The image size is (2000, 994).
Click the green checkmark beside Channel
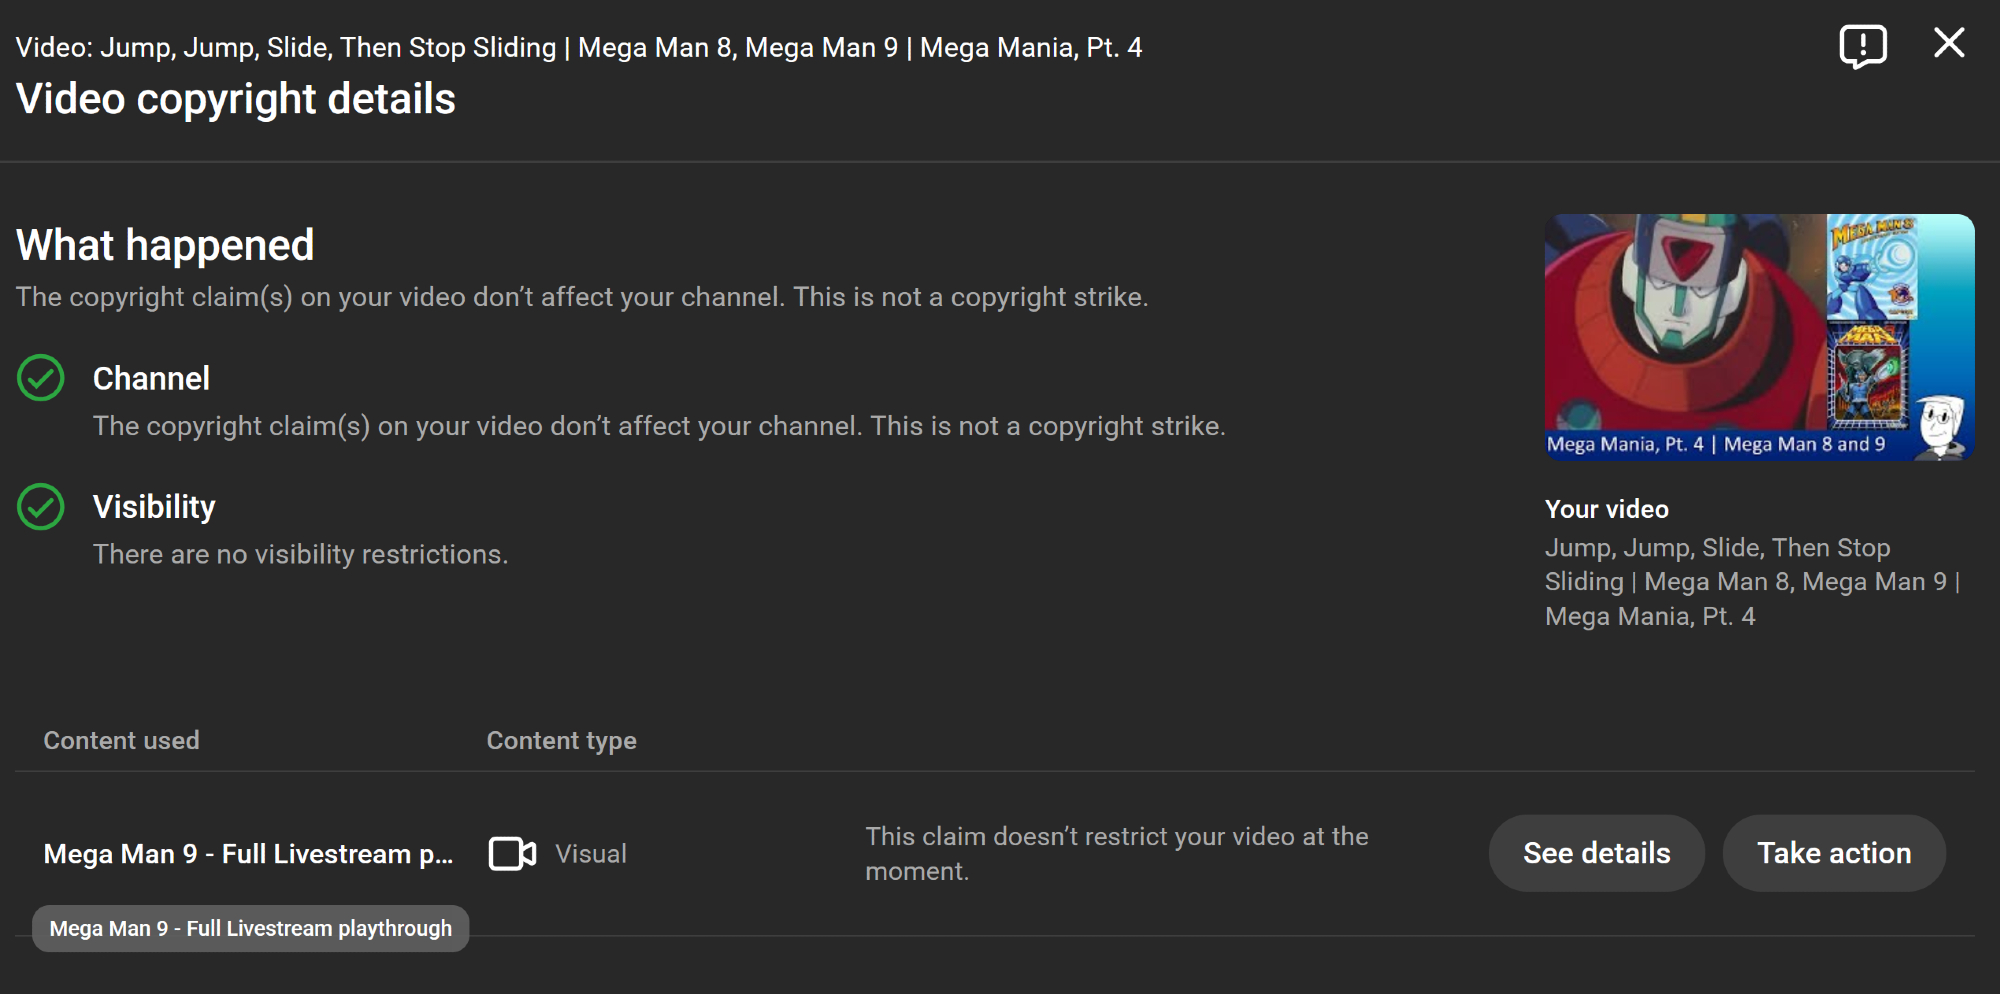[x=41, y=378]
